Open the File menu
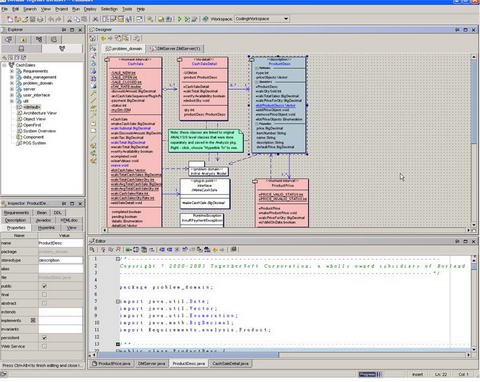The image size is (480, 382). pyautogui.click(x=4, y=9)
